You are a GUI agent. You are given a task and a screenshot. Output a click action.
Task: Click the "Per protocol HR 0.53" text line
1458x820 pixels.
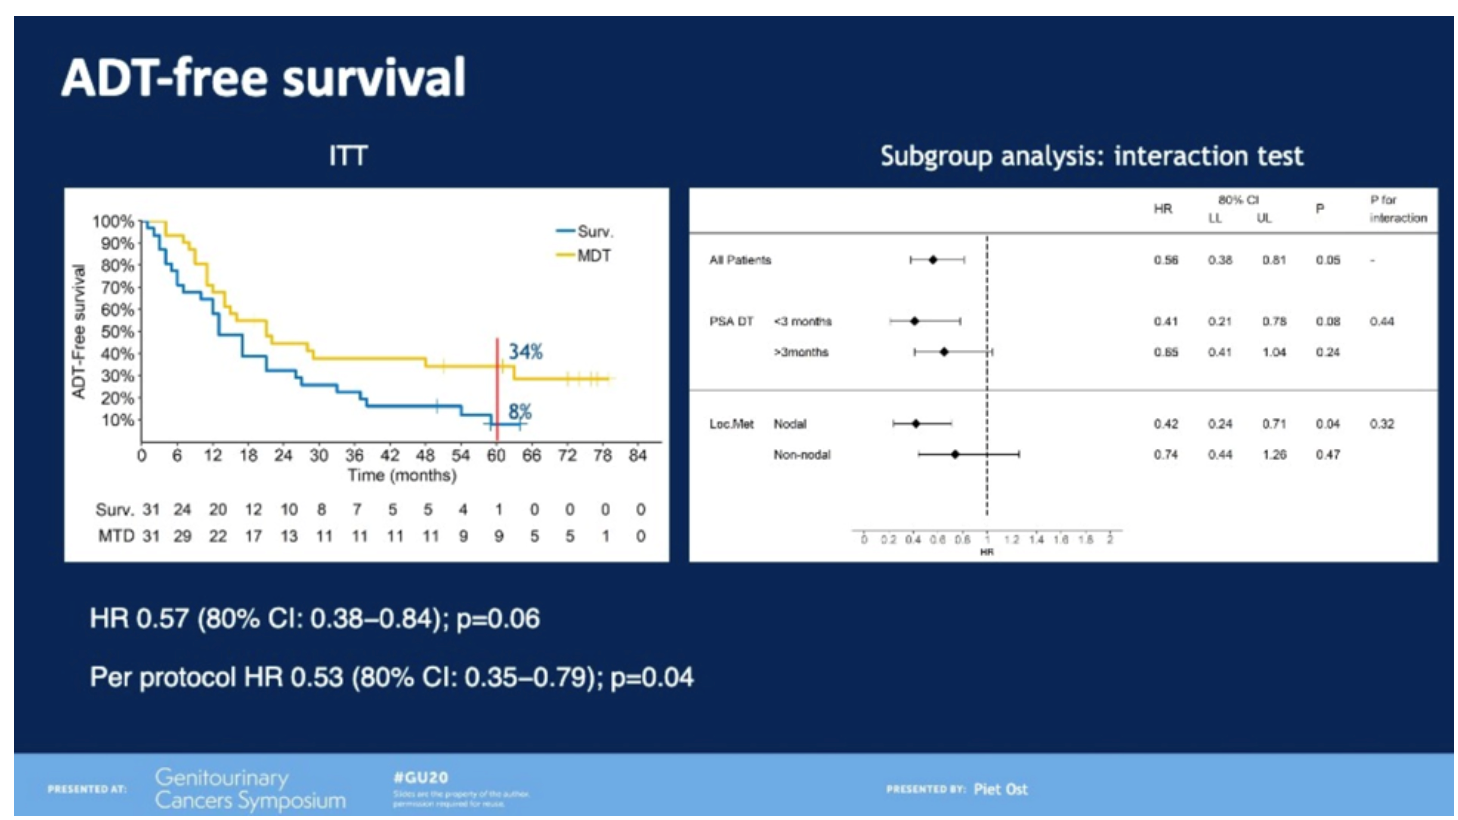(391, 678)
